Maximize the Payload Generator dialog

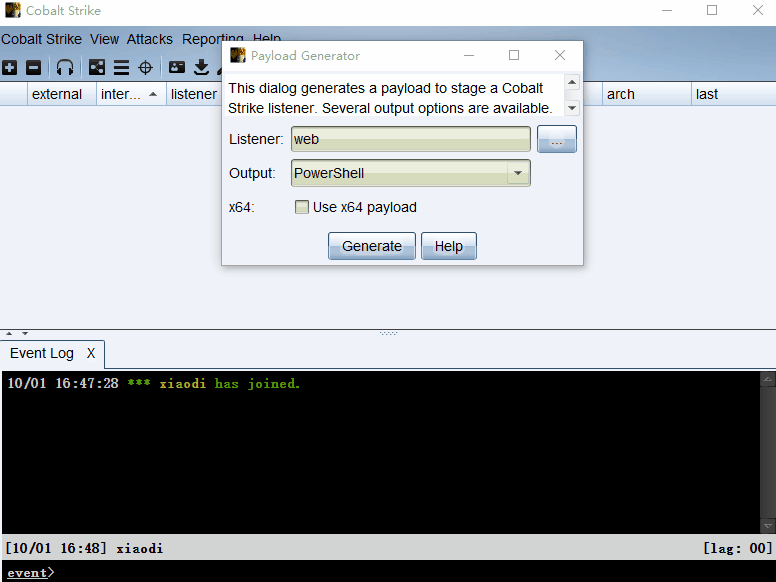514,55
